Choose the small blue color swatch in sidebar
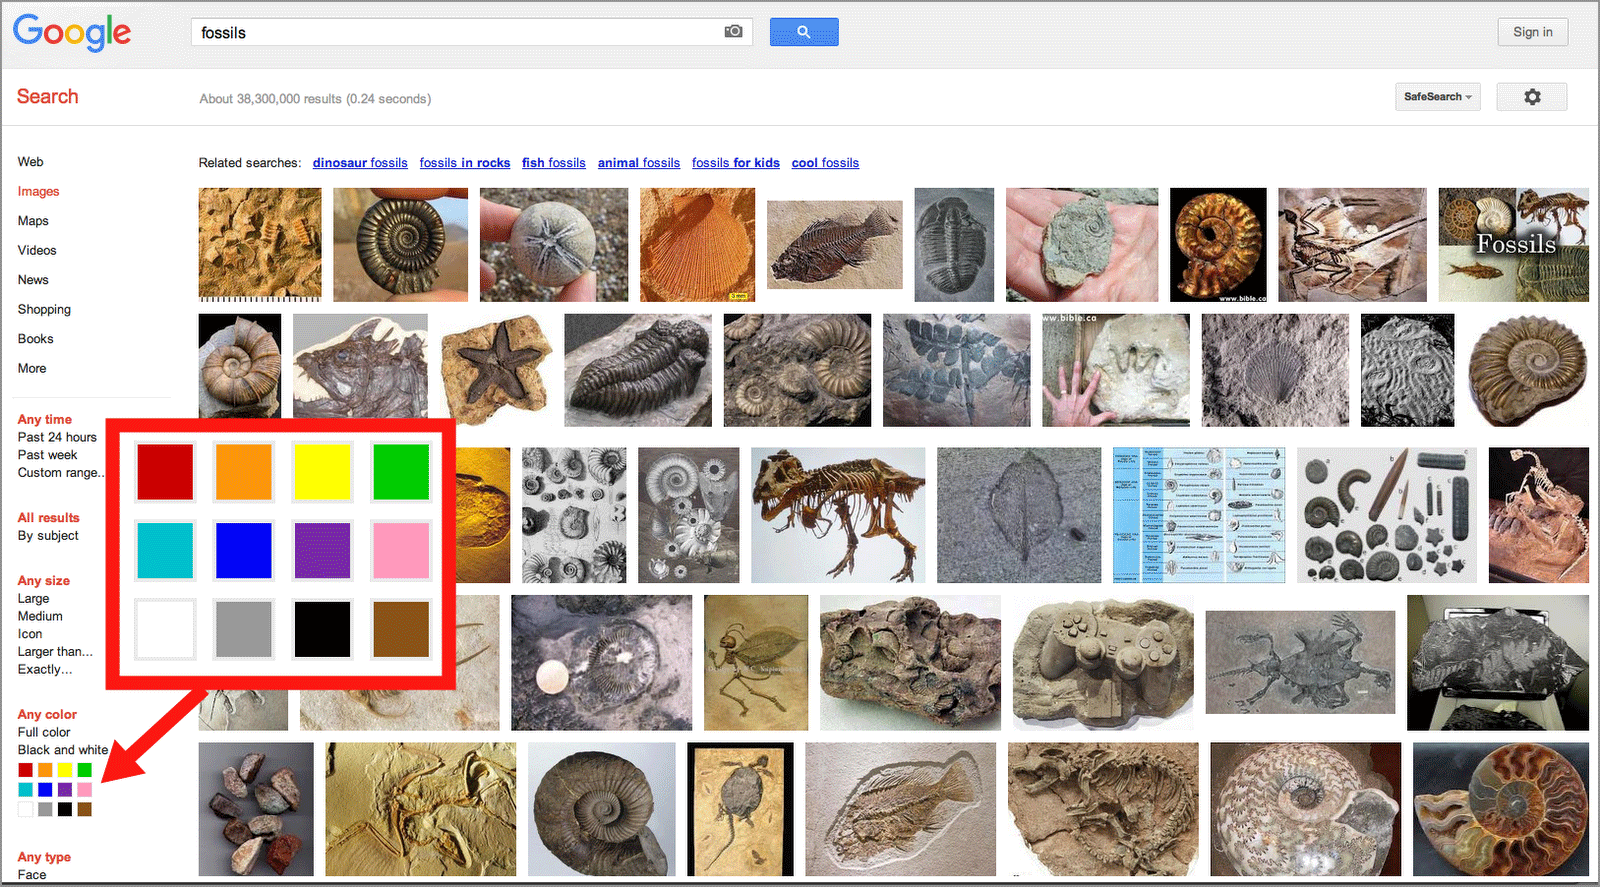The image size is (1600, 887). tap(45, 790)
